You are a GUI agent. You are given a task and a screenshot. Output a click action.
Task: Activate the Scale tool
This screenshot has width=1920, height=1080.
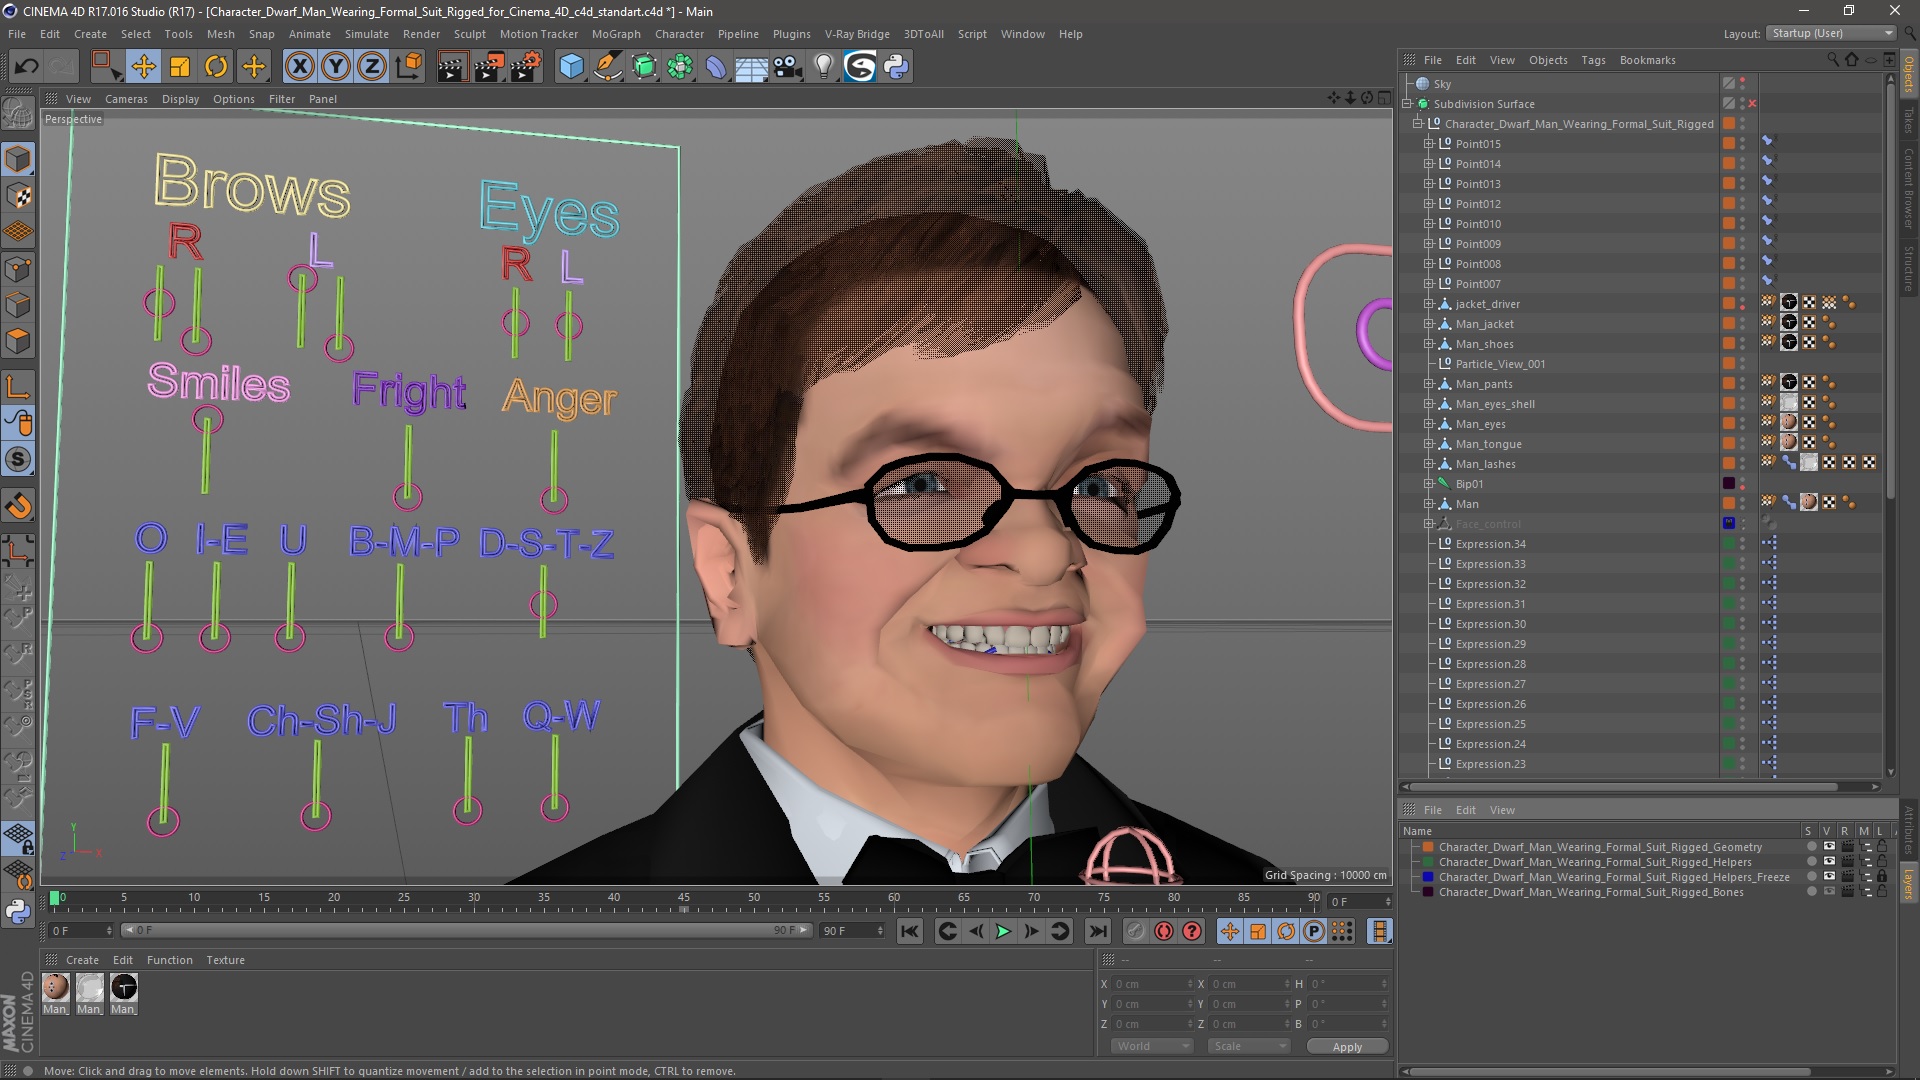pos(180,67)
